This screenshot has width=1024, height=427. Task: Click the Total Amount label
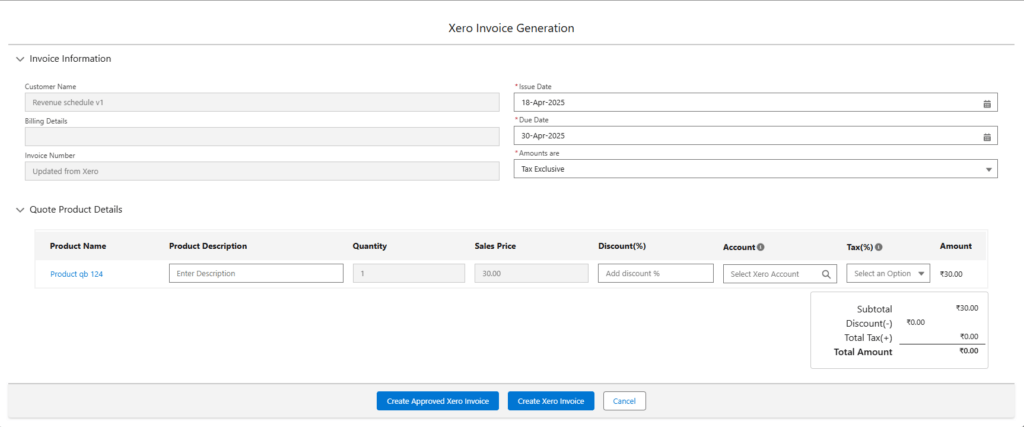[x=862, y=352]
